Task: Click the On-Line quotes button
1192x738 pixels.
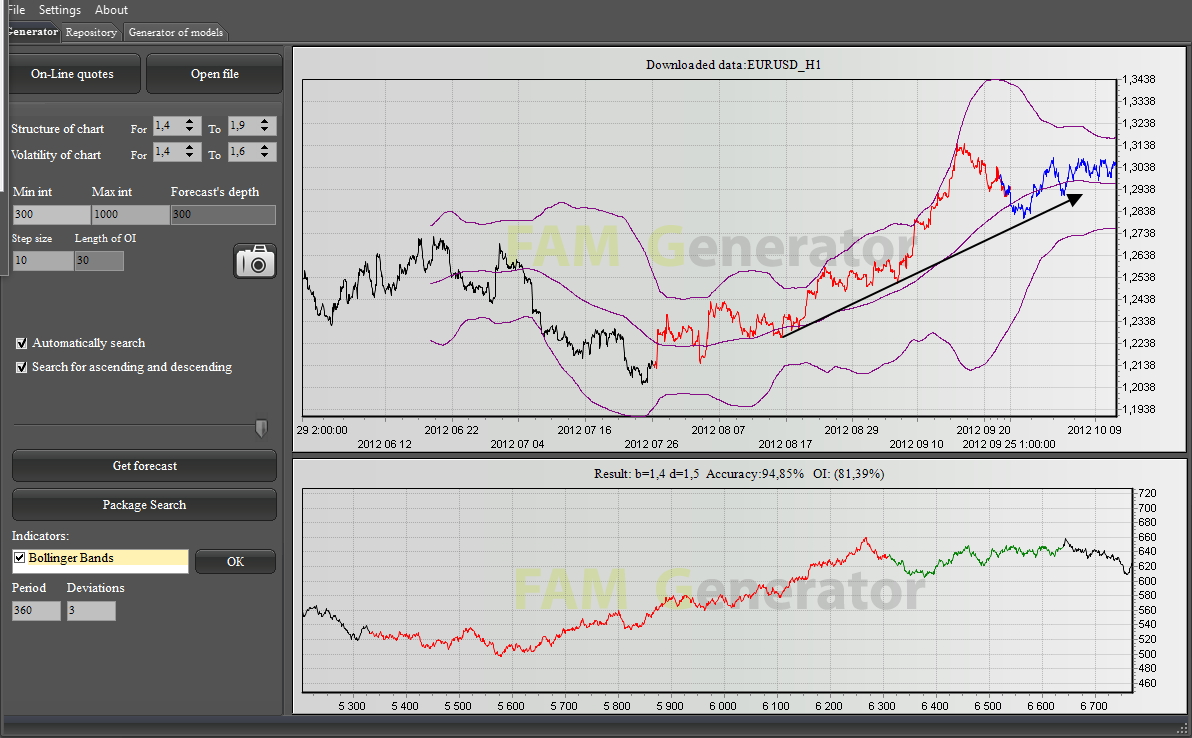Action: (x=72, y=74)
